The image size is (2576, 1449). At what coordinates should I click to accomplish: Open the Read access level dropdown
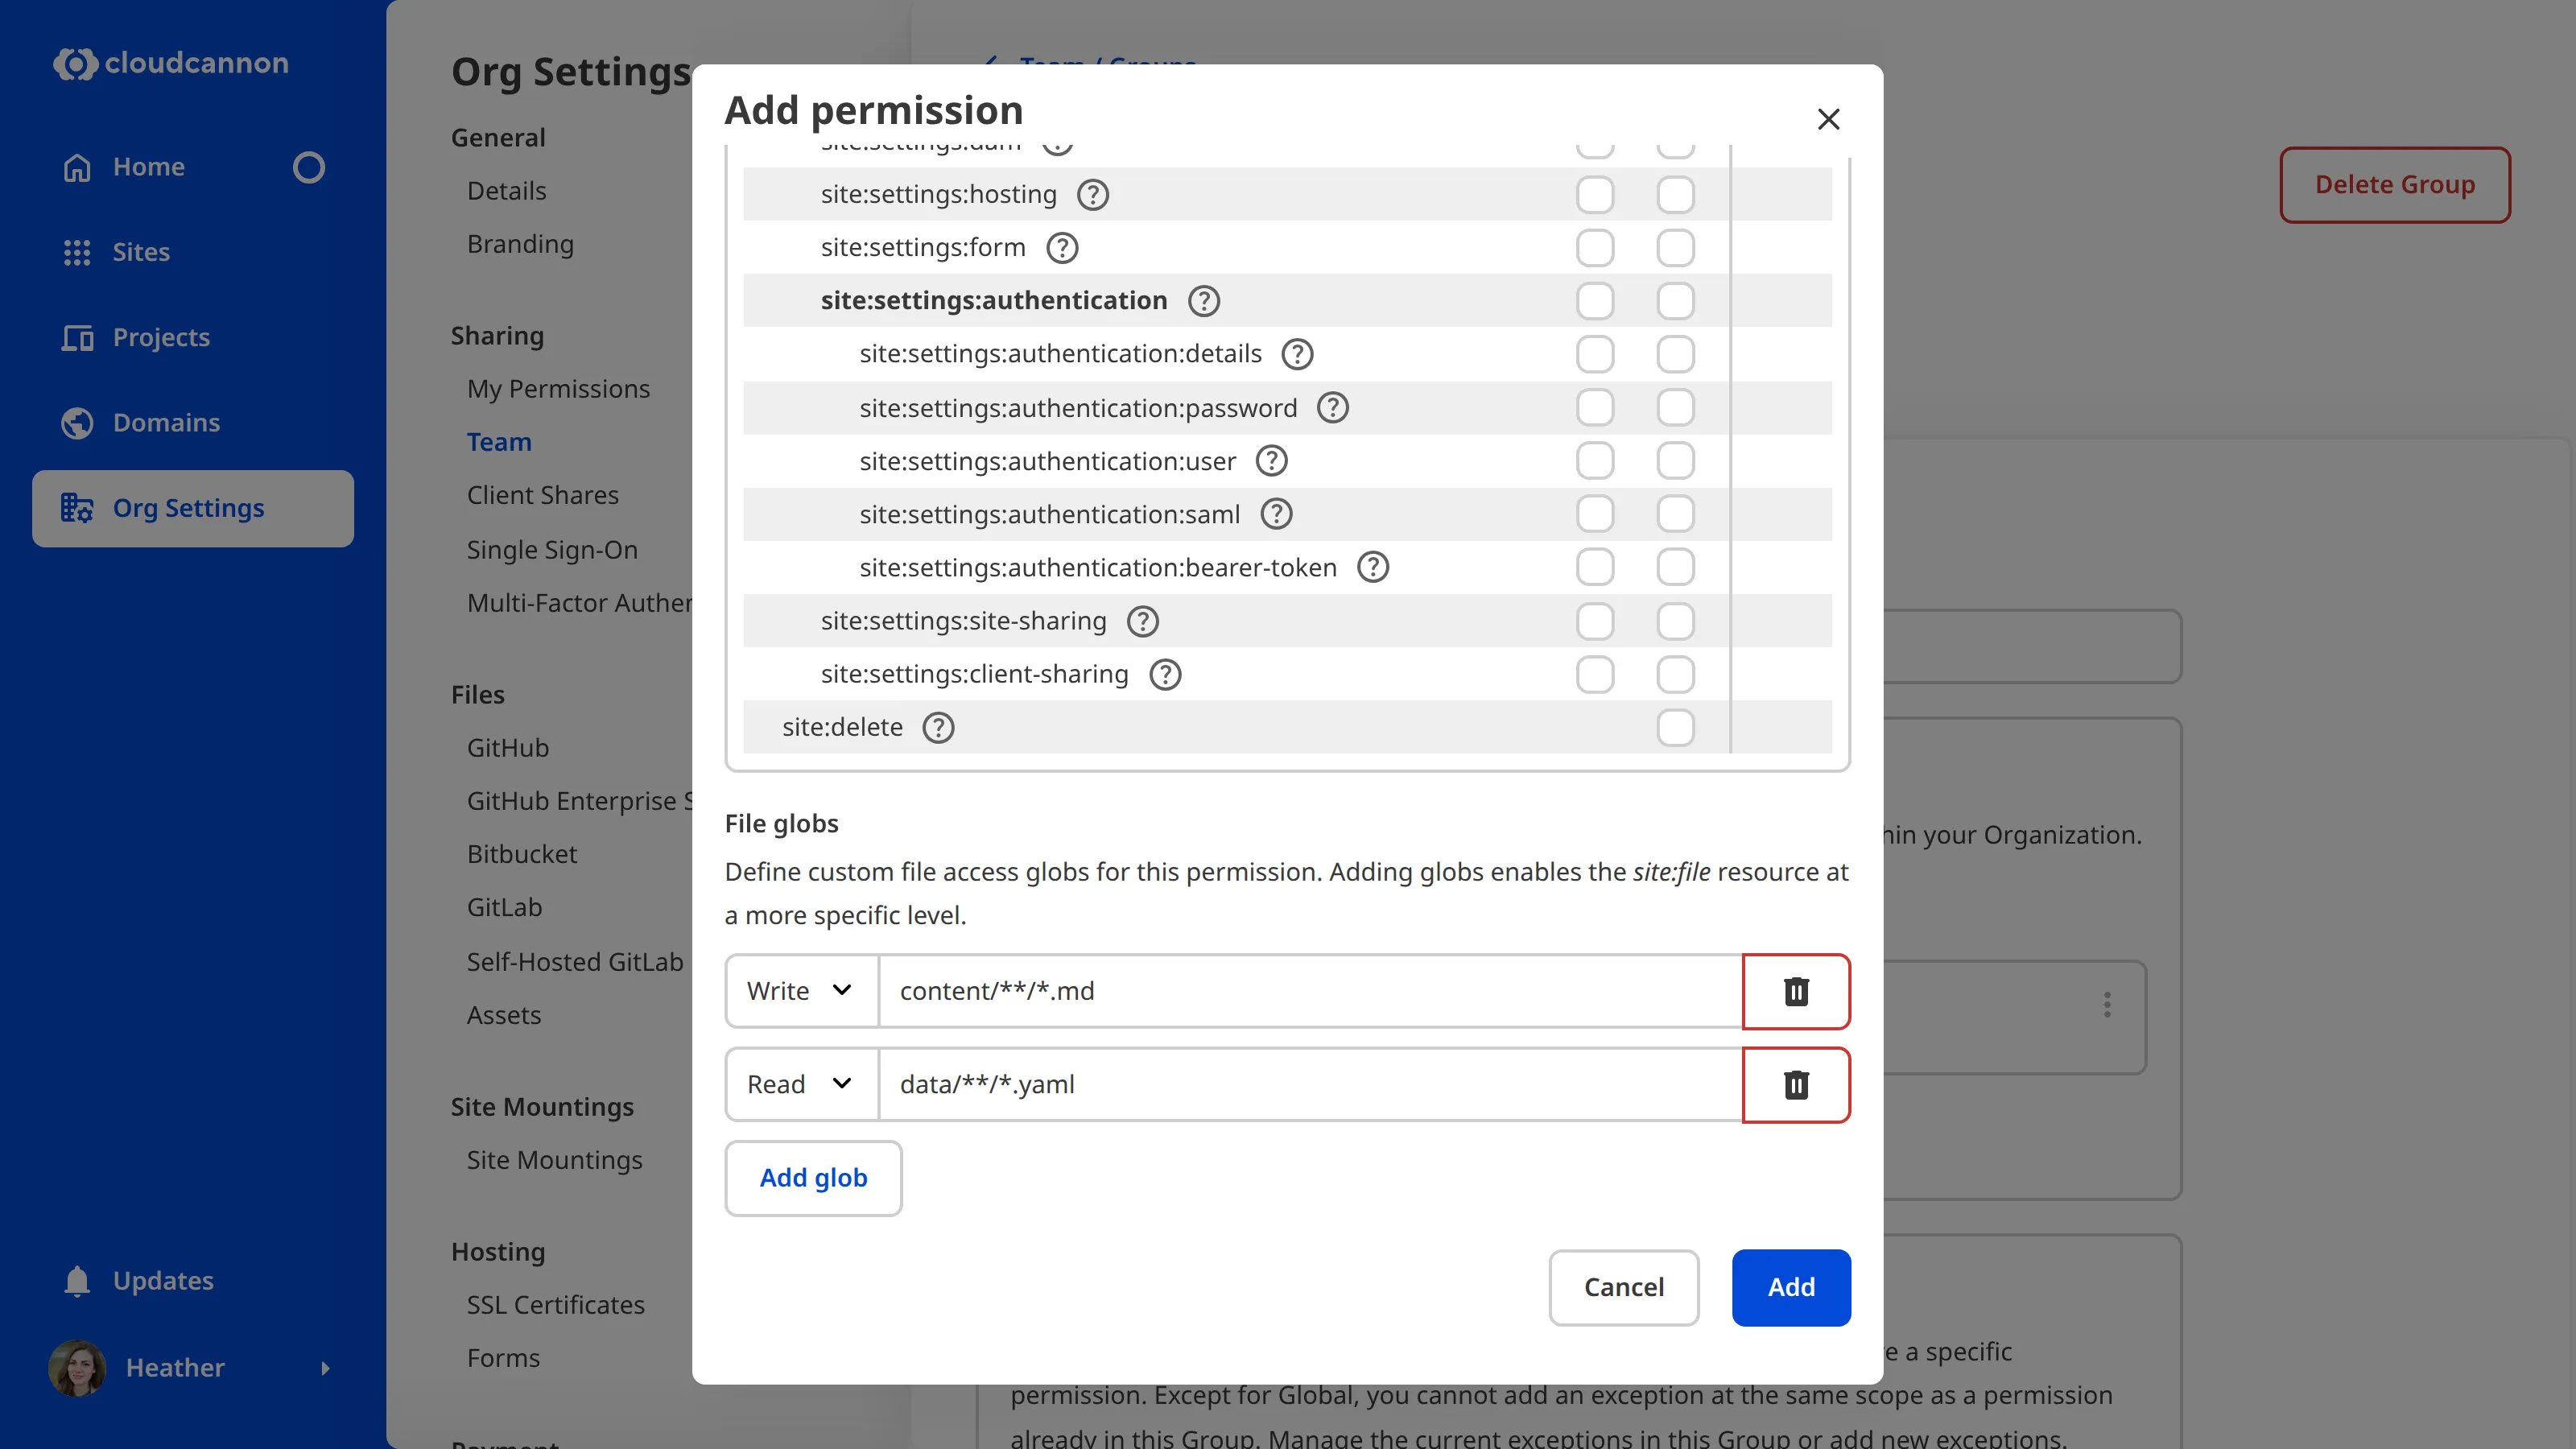click(x=800, y=1084)
